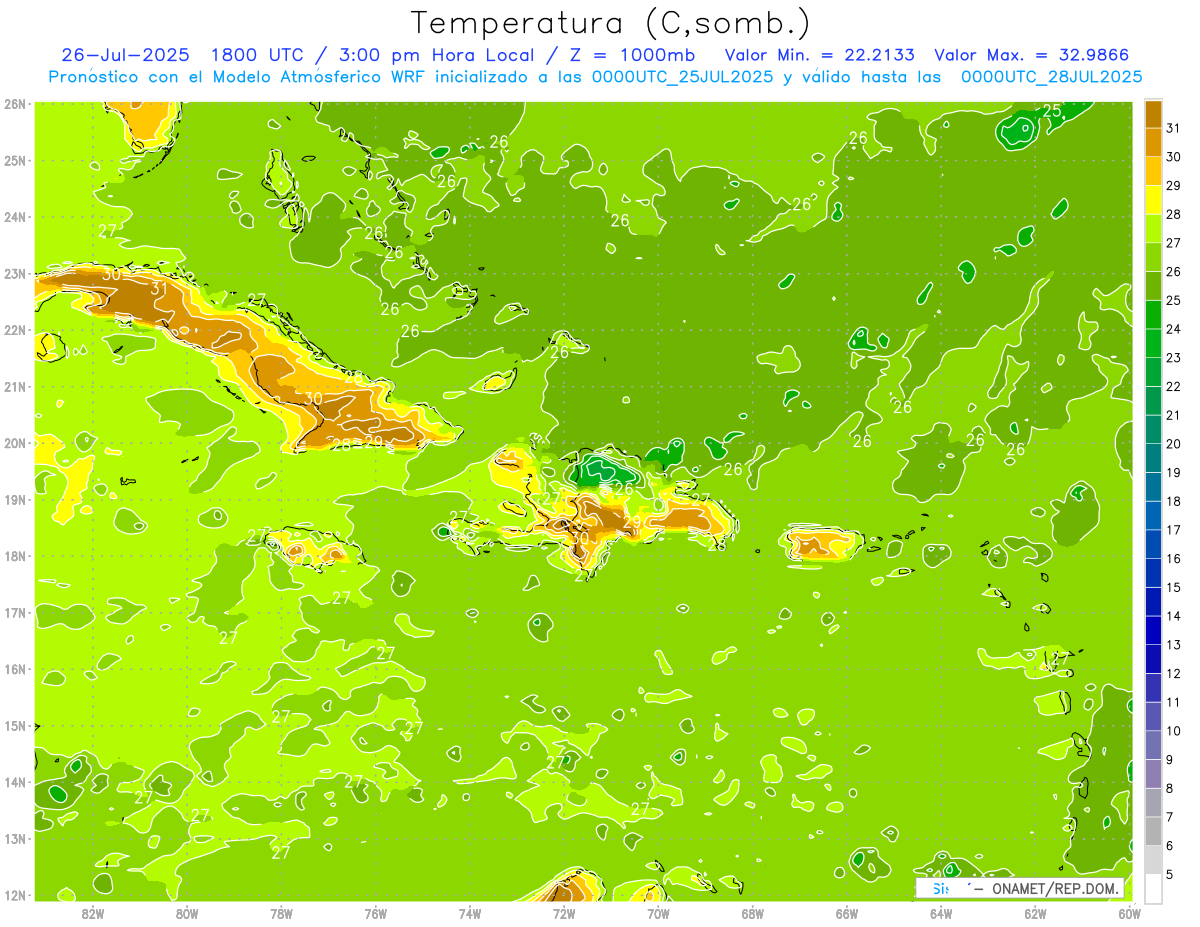This screenshot has width=1200, height=927.
Task: Click the colorbar scale label "12"
Action: 1174,673
